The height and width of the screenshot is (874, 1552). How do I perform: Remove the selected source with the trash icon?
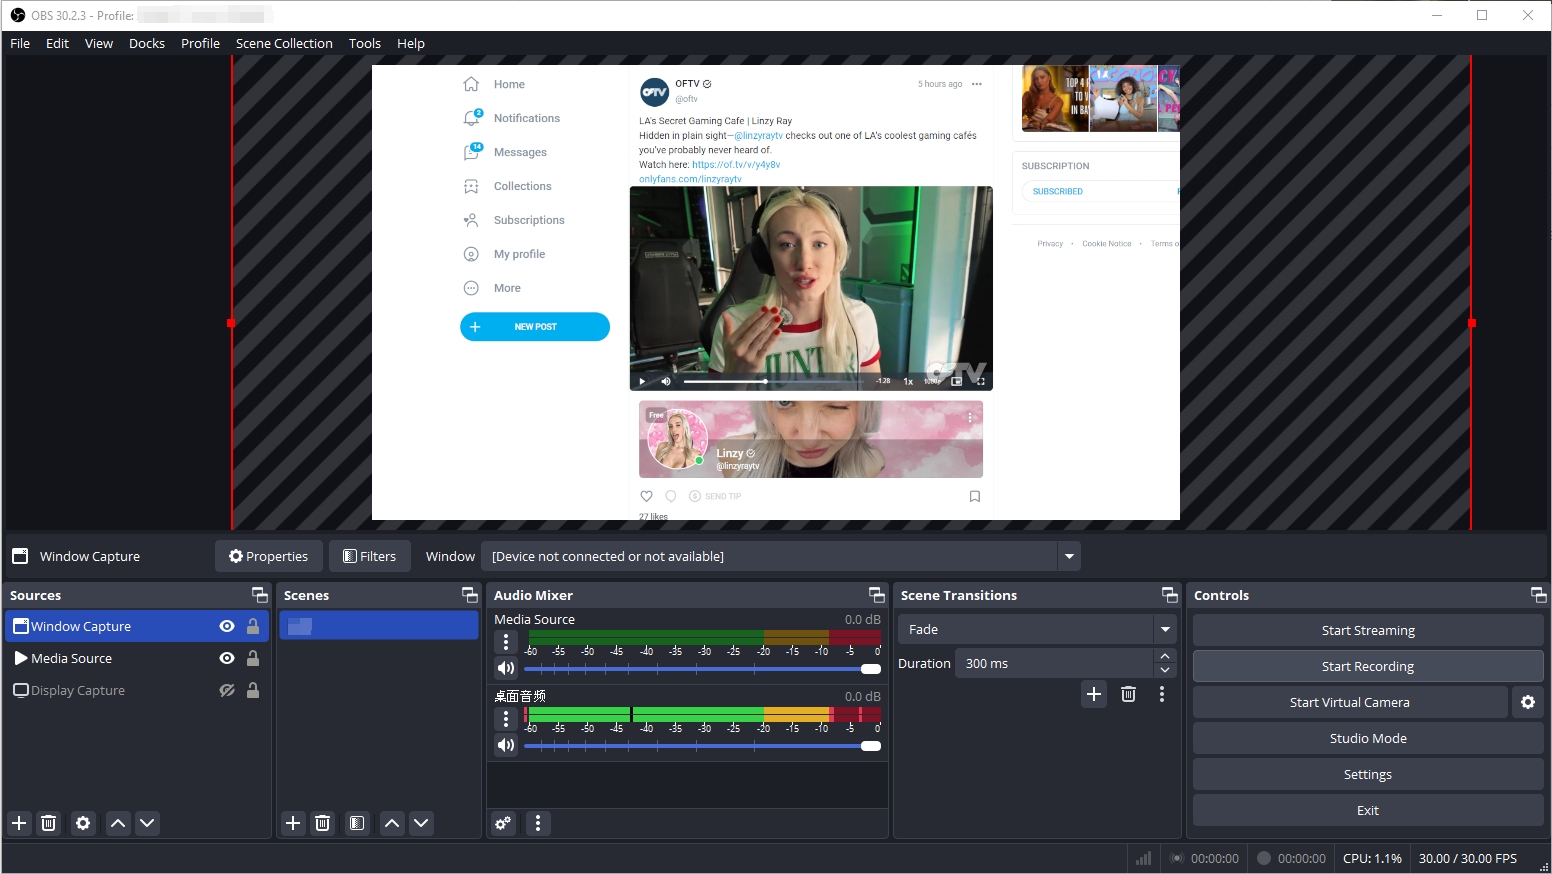[48, 823]
